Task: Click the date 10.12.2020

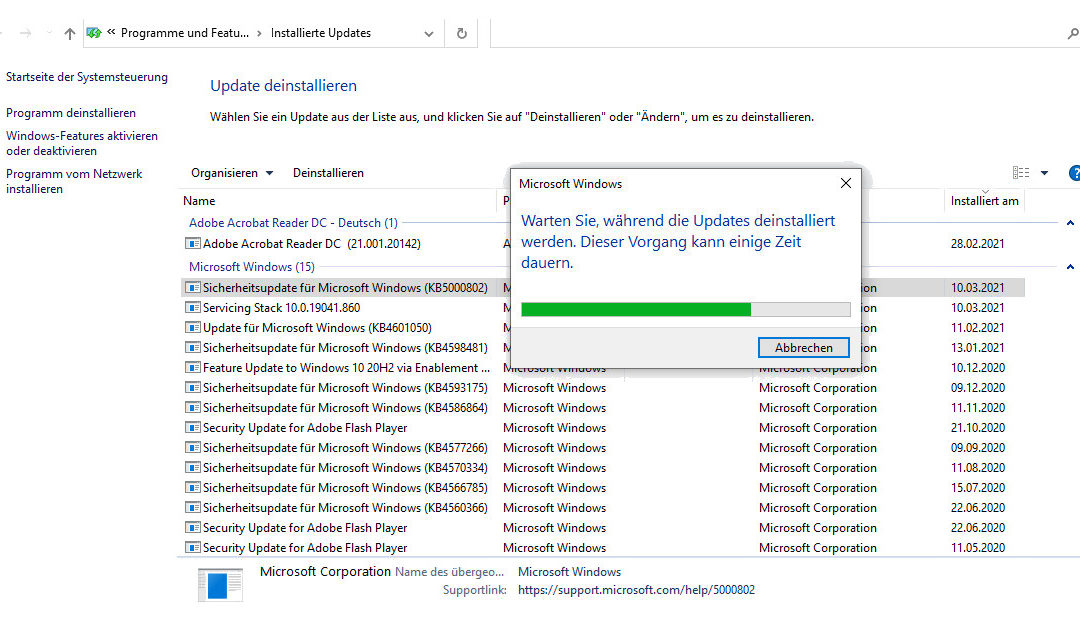Action: (977, 368)
